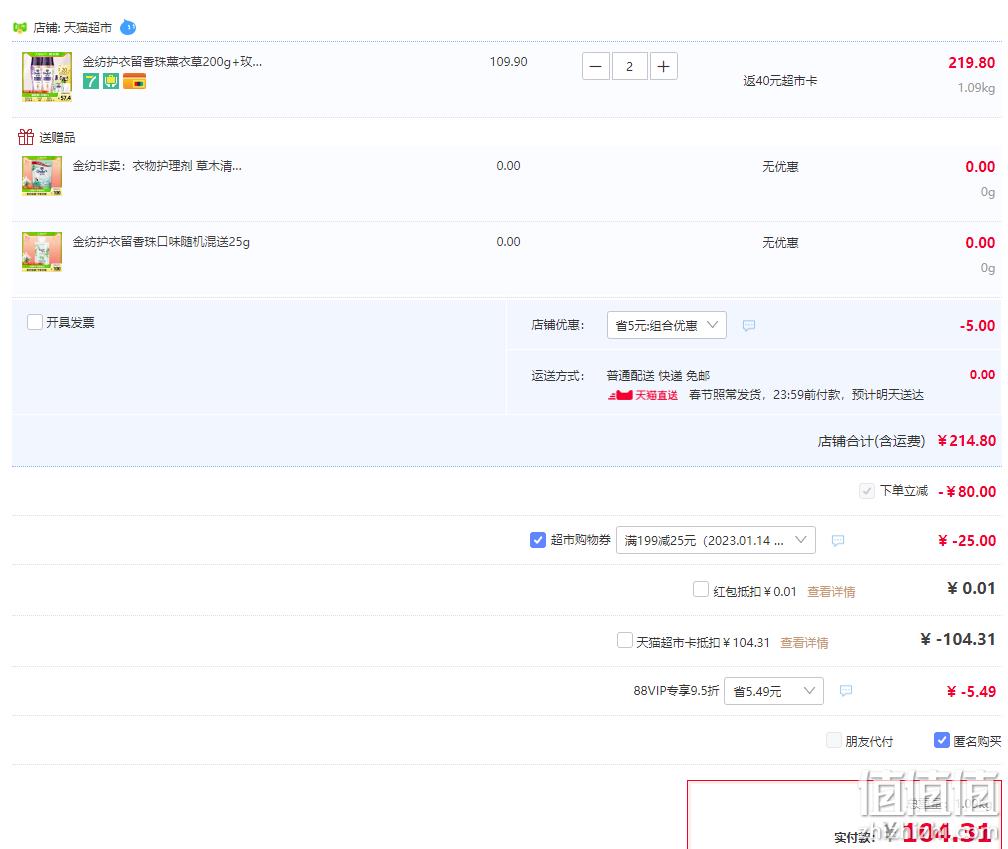Open the comment bubble icon beside 店铺优惠 dropdown
Screen dimensions: 1008x849
[748, 325]
